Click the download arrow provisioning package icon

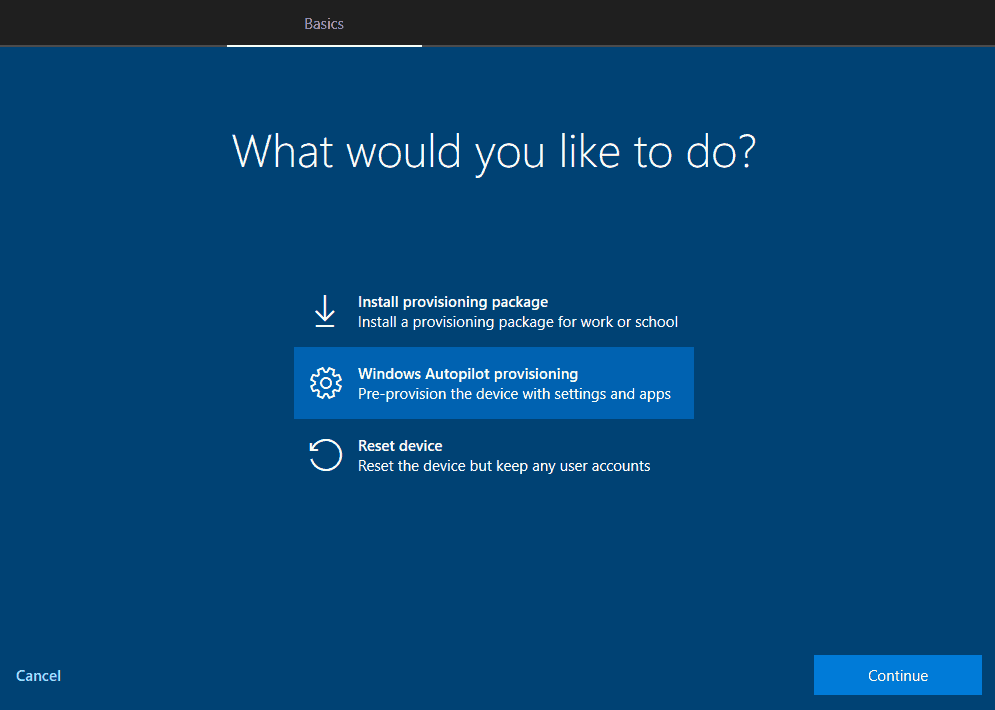pos(325,311)
